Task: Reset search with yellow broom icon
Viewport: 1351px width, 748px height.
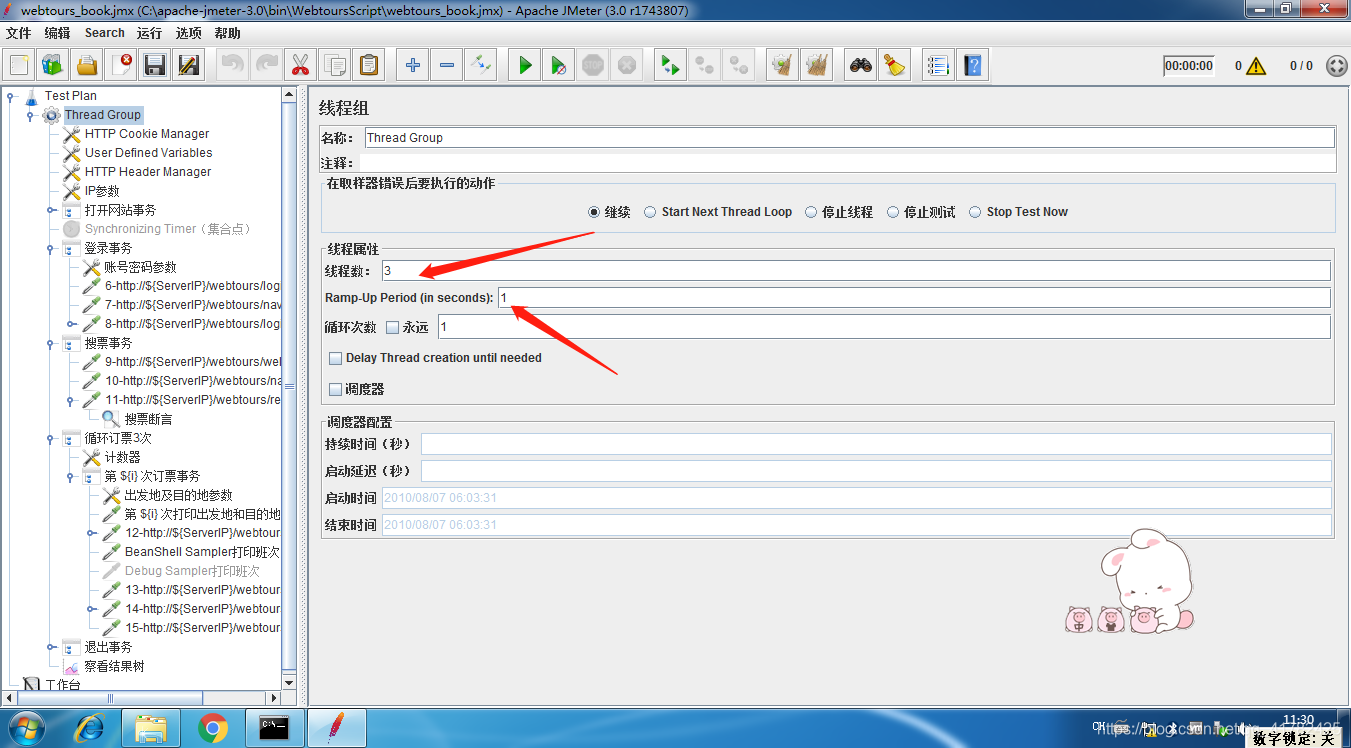Action: pos(895,66)
